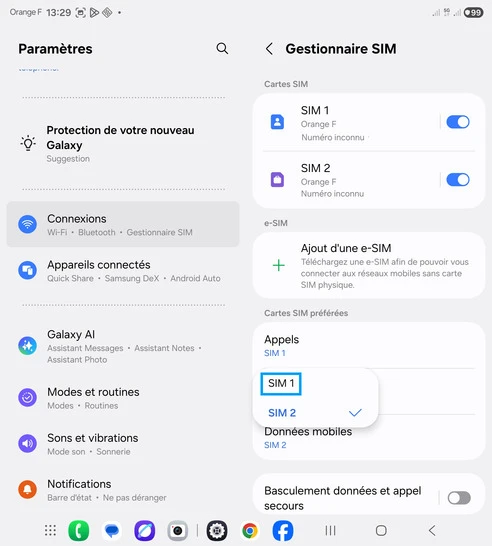
Task: Choose SIM 1 in the popup
Action: tap(281, 384)
